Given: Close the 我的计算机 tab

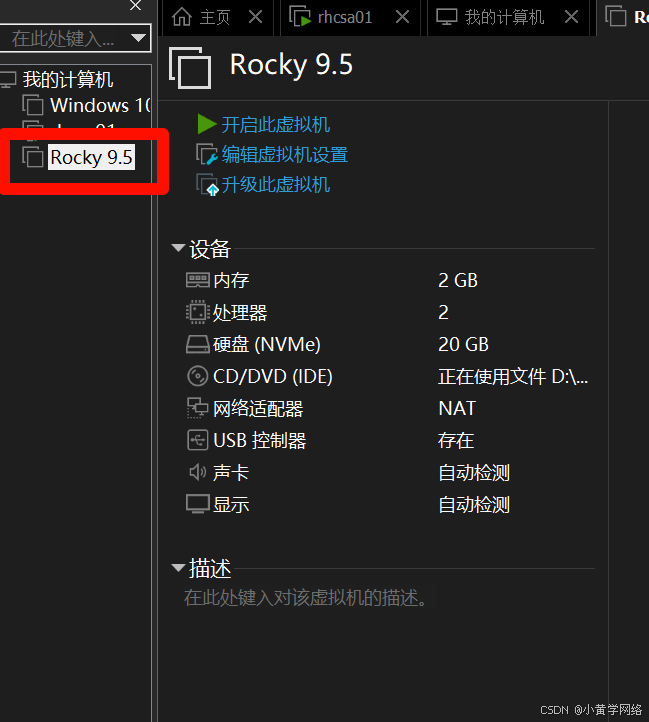Looking at the screenshot, I should click(x=571, y=17).
